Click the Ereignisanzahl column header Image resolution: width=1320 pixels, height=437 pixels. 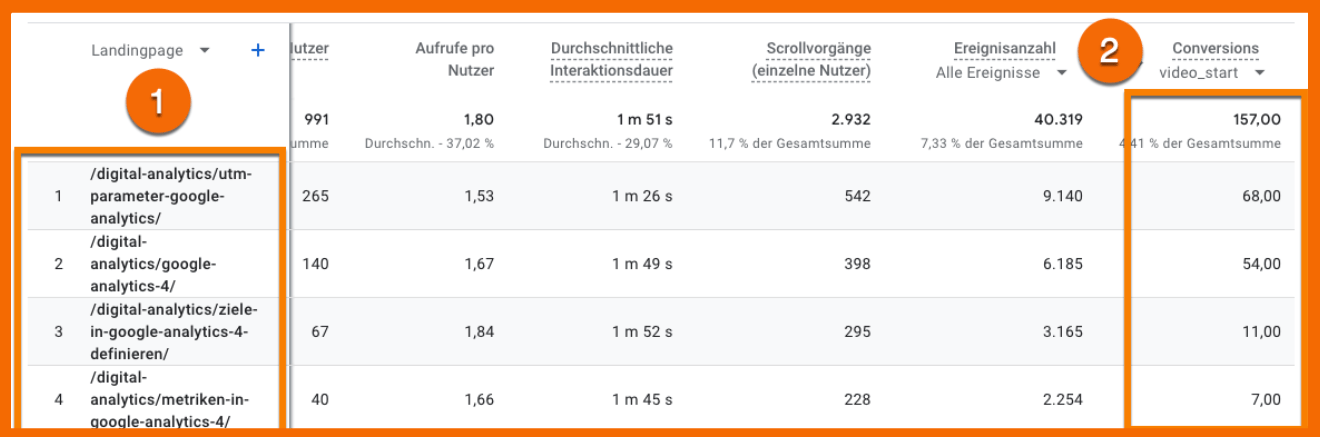tap(1005, 48)
